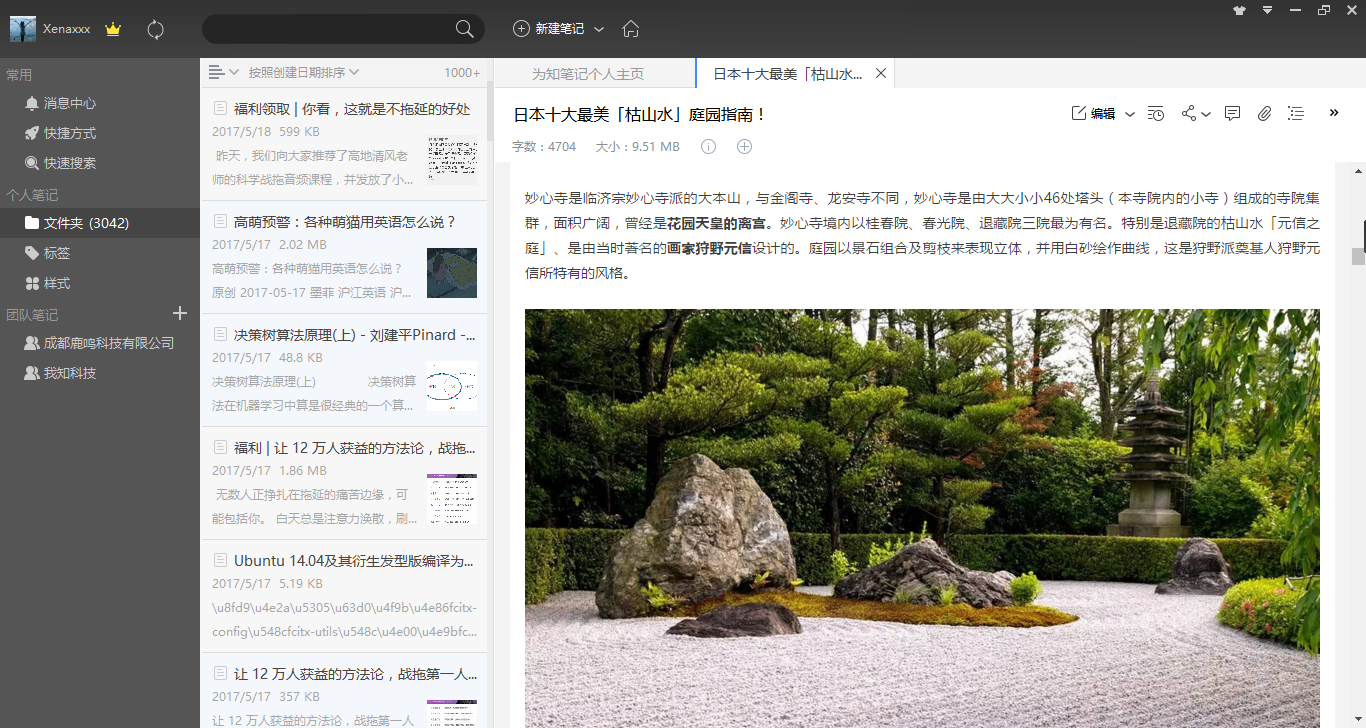Open the note version history icon

1156,114
